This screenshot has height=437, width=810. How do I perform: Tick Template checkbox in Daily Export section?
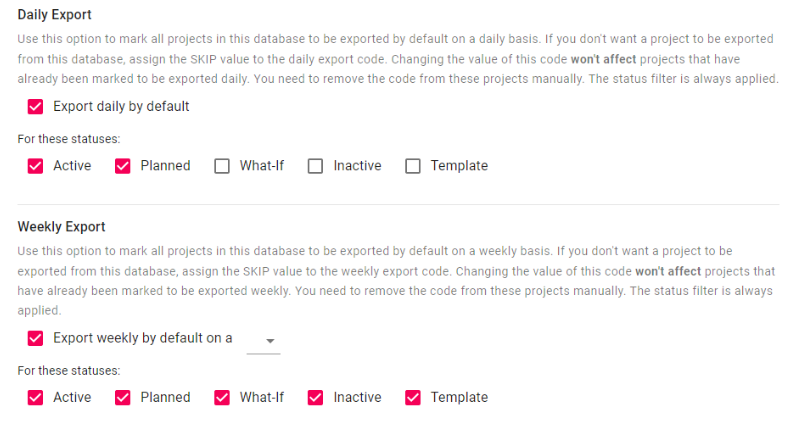413,166
